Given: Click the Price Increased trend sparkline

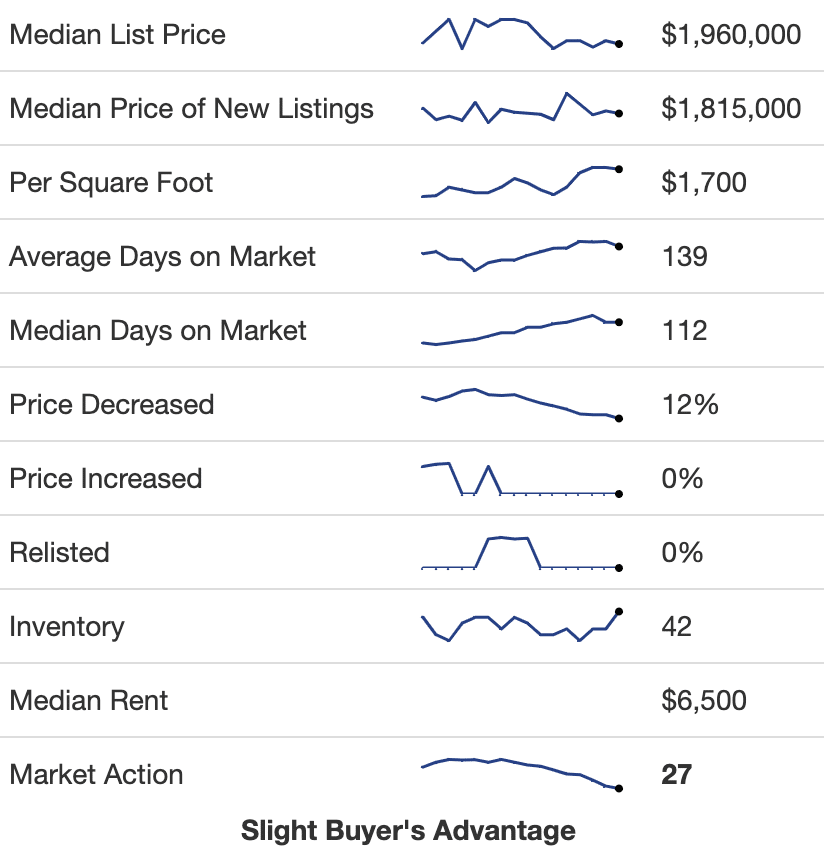Looking at the screenshot, I should [x=521, y=478].
